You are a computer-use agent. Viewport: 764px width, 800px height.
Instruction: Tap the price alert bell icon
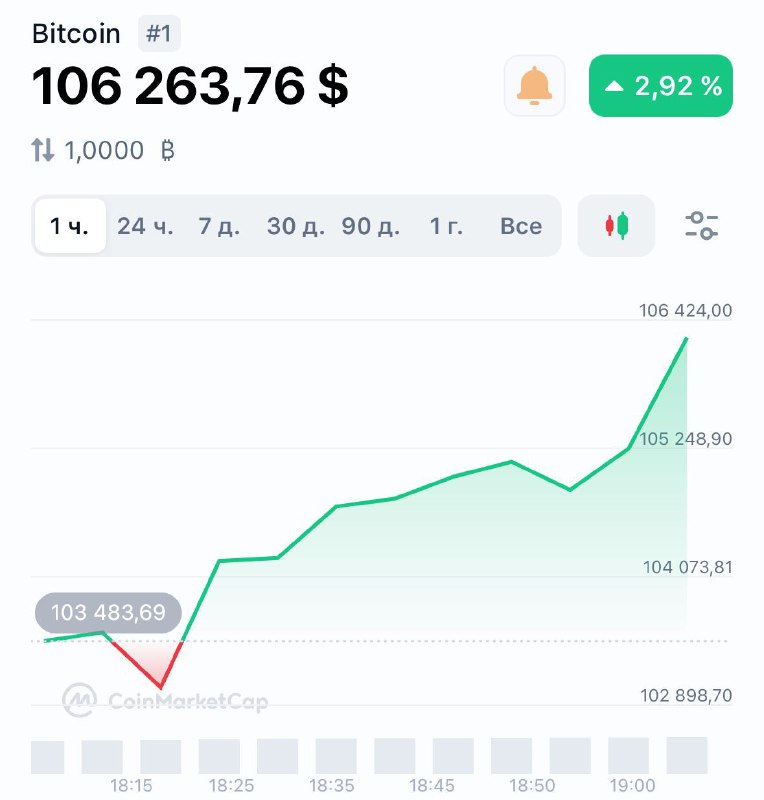click(535, 86)
